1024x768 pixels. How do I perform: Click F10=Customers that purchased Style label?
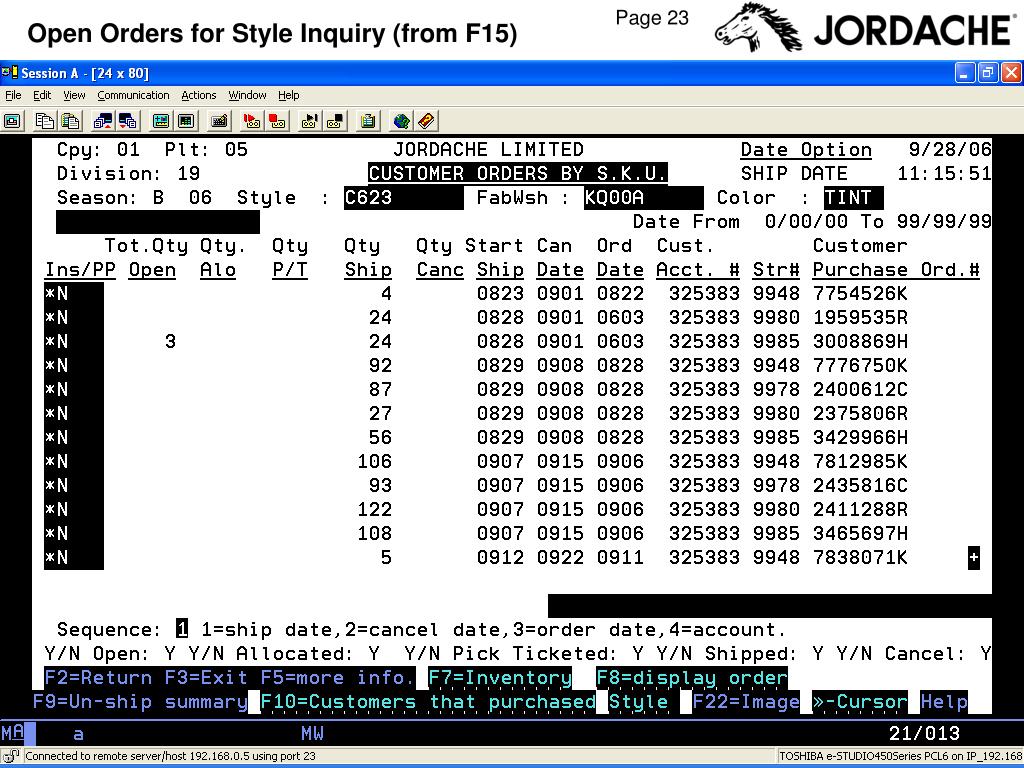click(x=464, y=702)
